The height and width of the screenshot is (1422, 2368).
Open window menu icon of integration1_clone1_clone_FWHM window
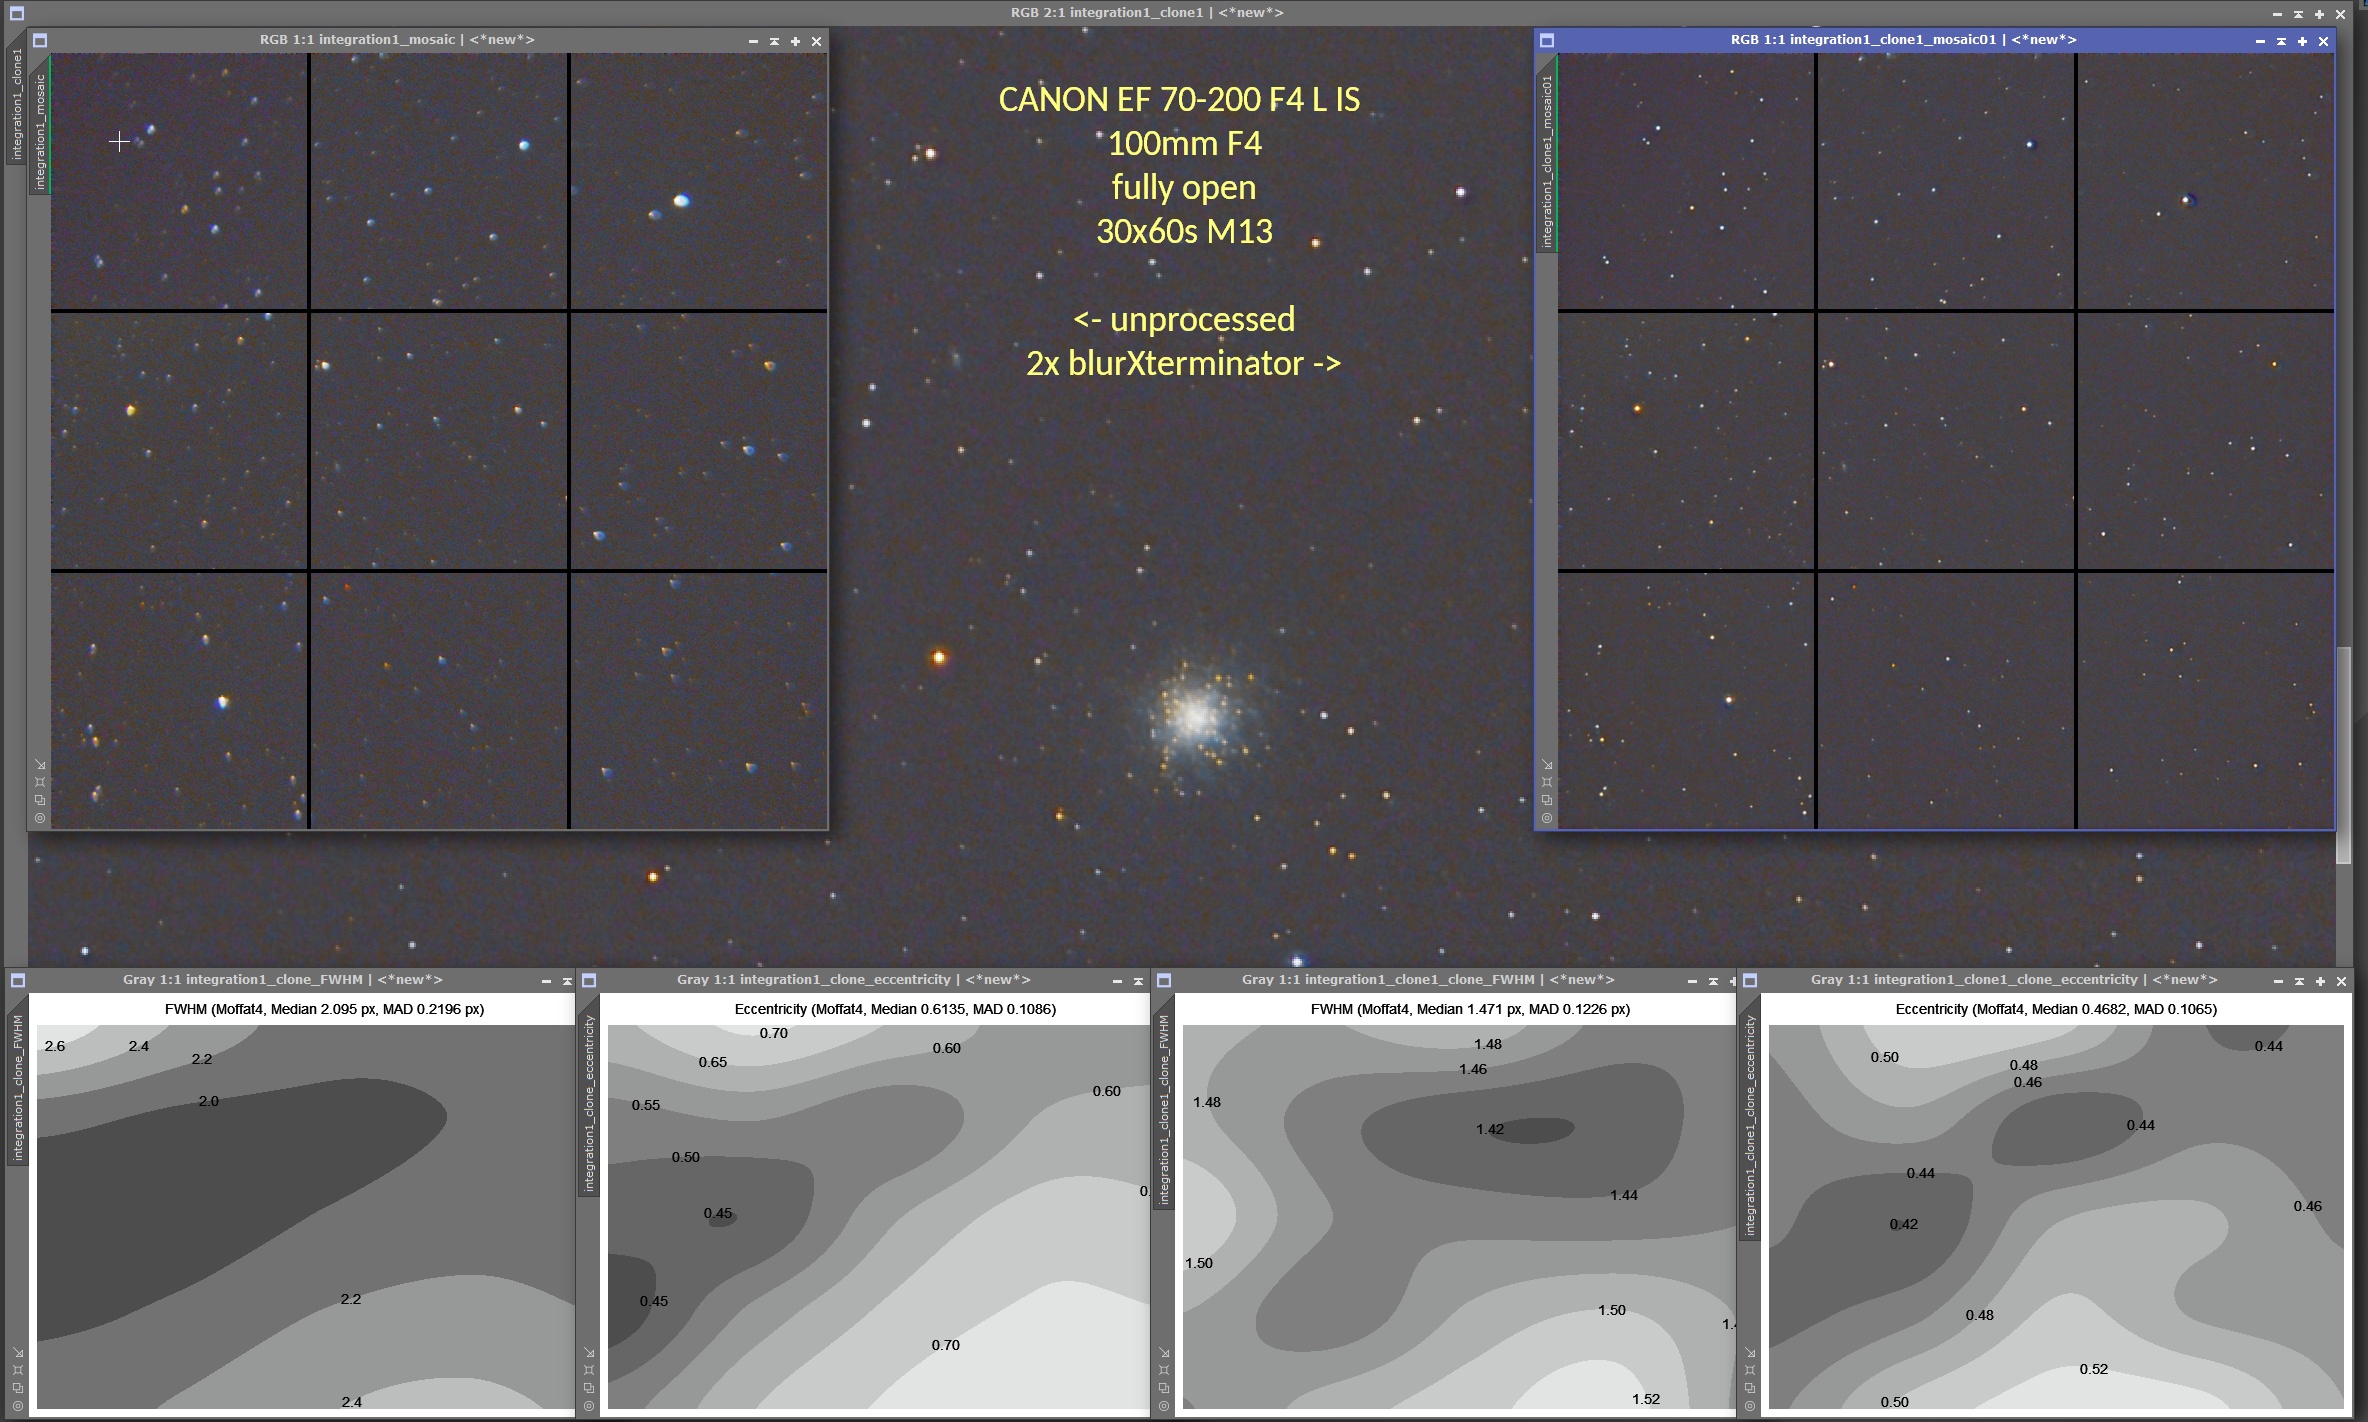[1164, 980]
